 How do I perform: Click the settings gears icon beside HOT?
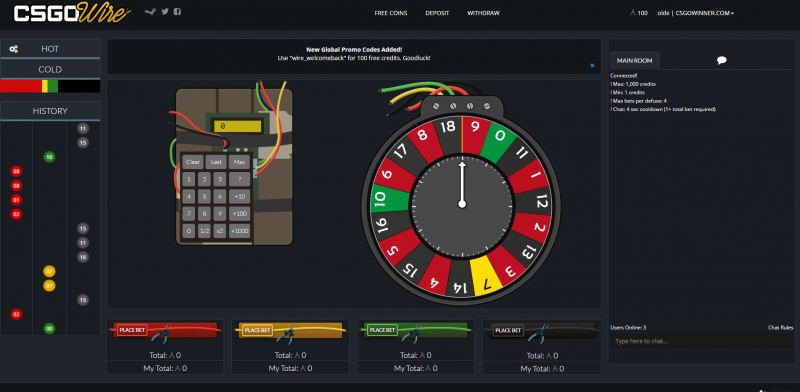pyautogui.click(x=14, y=49)
